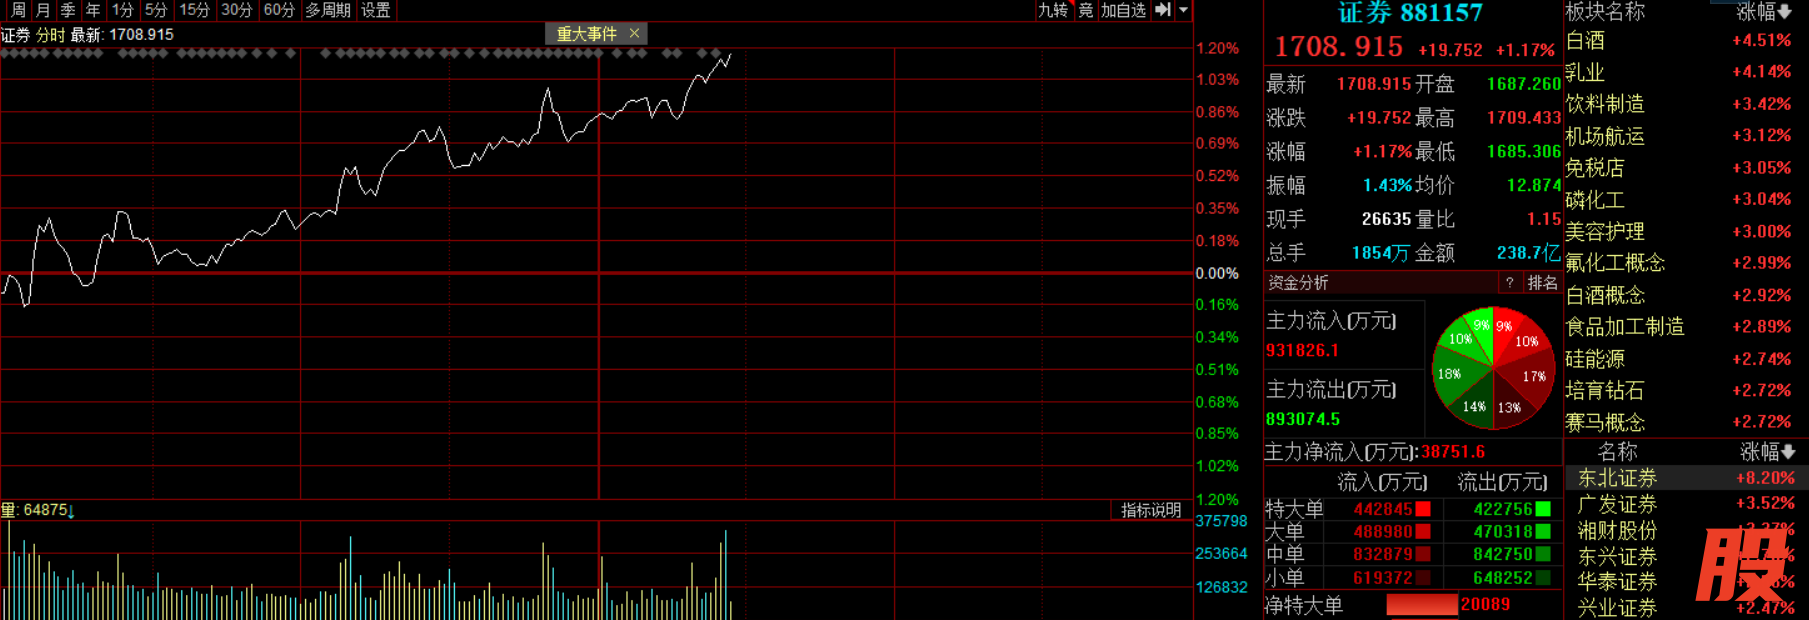The height and width of the screenshot is (620, 1809).
Task: Click the question mark help icon in 资金分析
Action: pyautogui.click(x=1509, y=283)
